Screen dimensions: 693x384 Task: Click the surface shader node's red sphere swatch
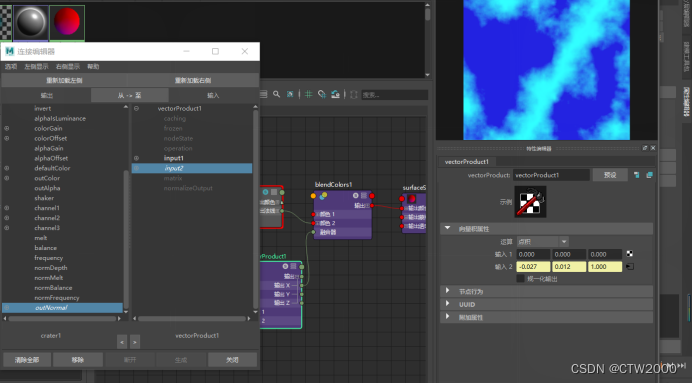click(411, 198)
